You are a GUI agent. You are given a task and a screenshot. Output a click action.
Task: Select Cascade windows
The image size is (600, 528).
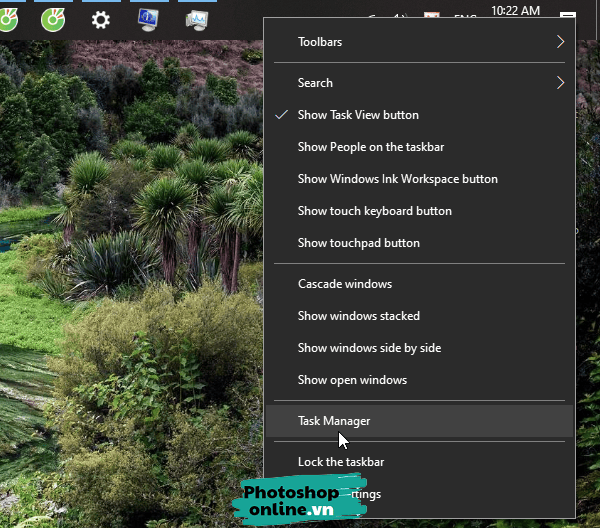point(344,284)
